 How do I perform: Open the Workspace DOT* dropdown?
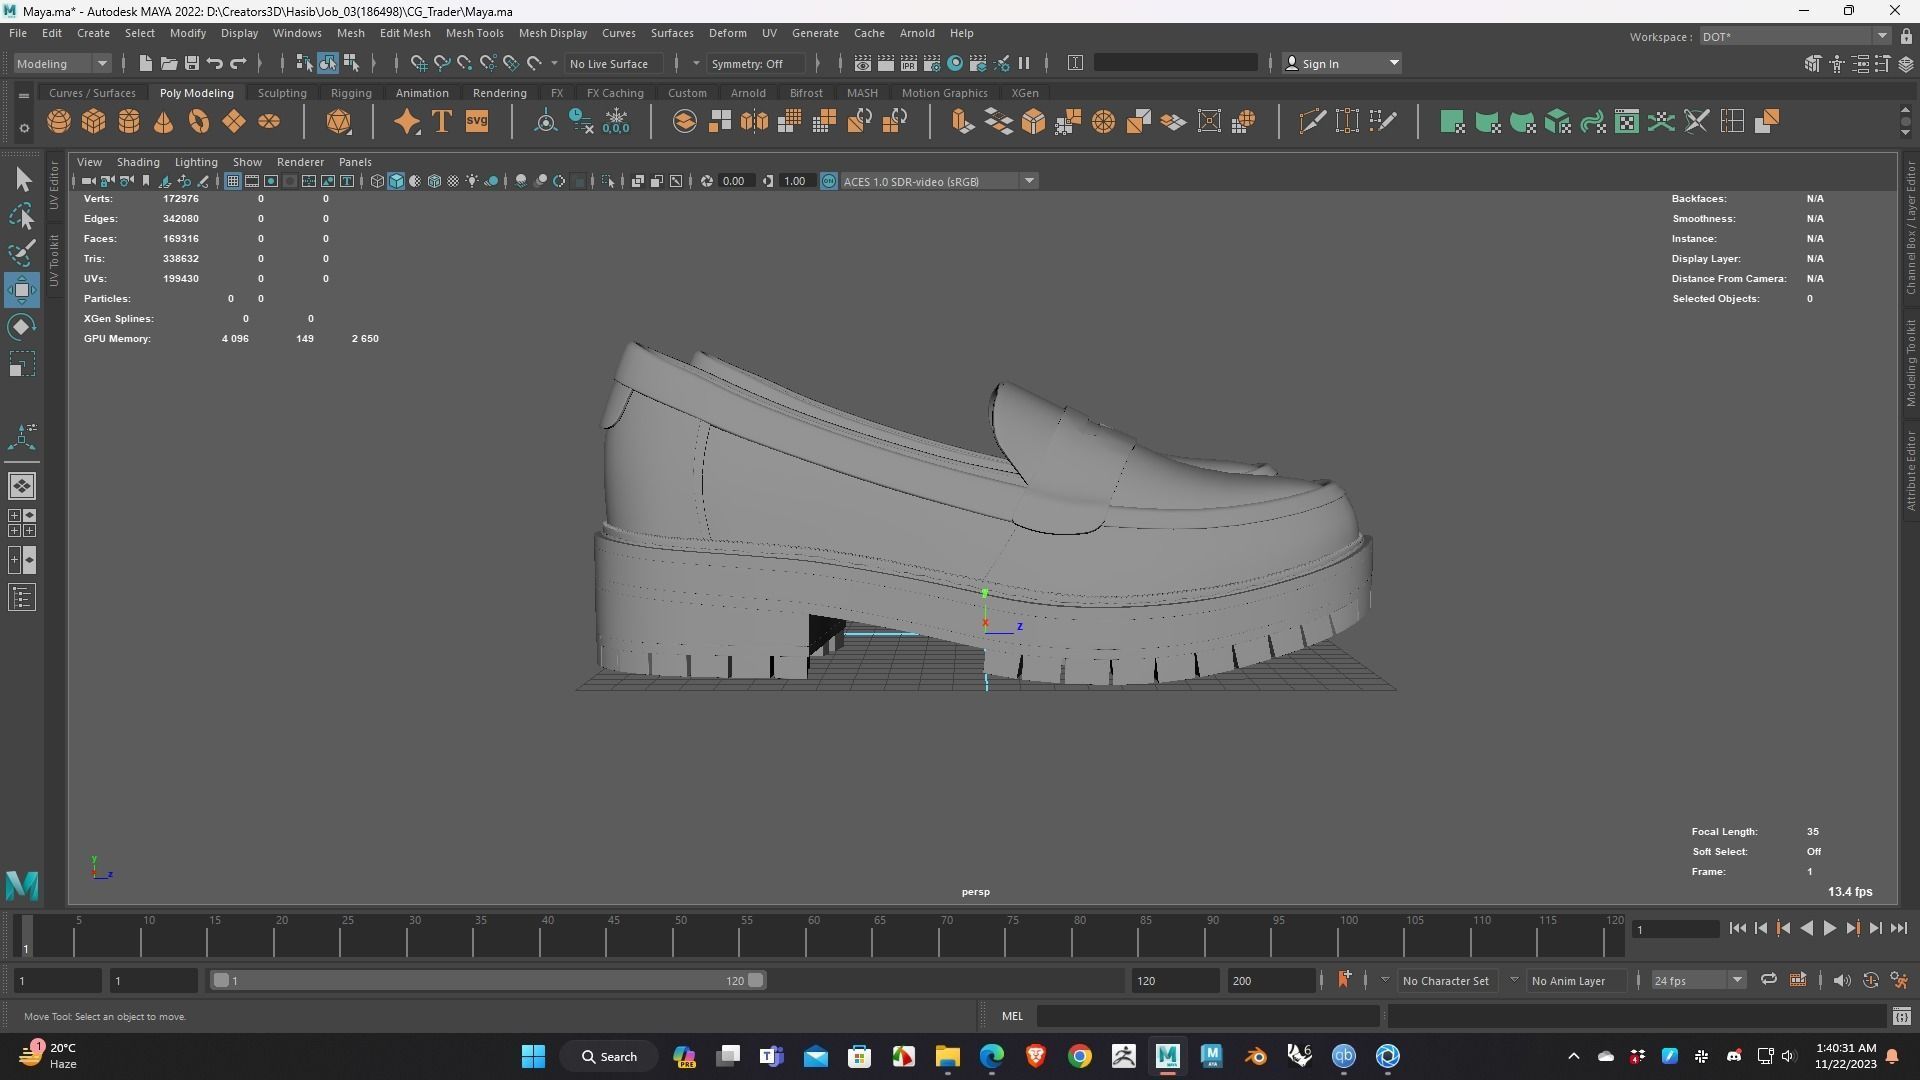(1794, 36)
